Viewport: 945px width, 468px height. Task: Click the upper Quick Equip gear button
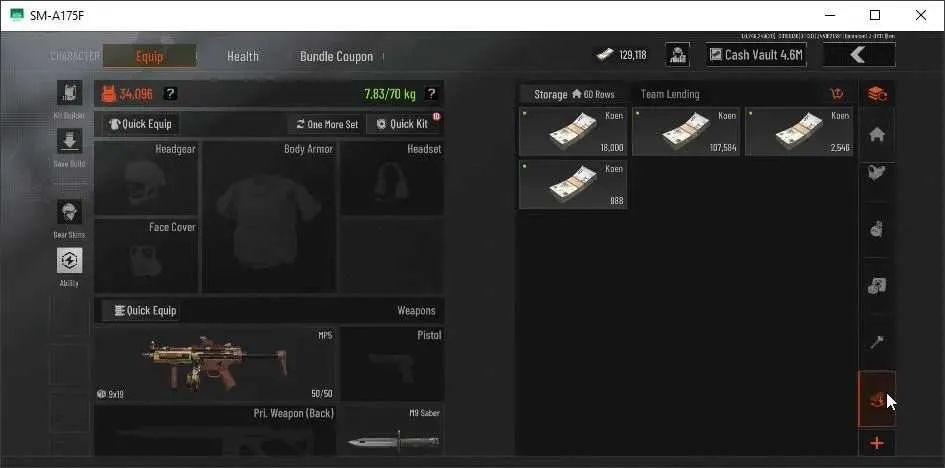pos(140,124)
